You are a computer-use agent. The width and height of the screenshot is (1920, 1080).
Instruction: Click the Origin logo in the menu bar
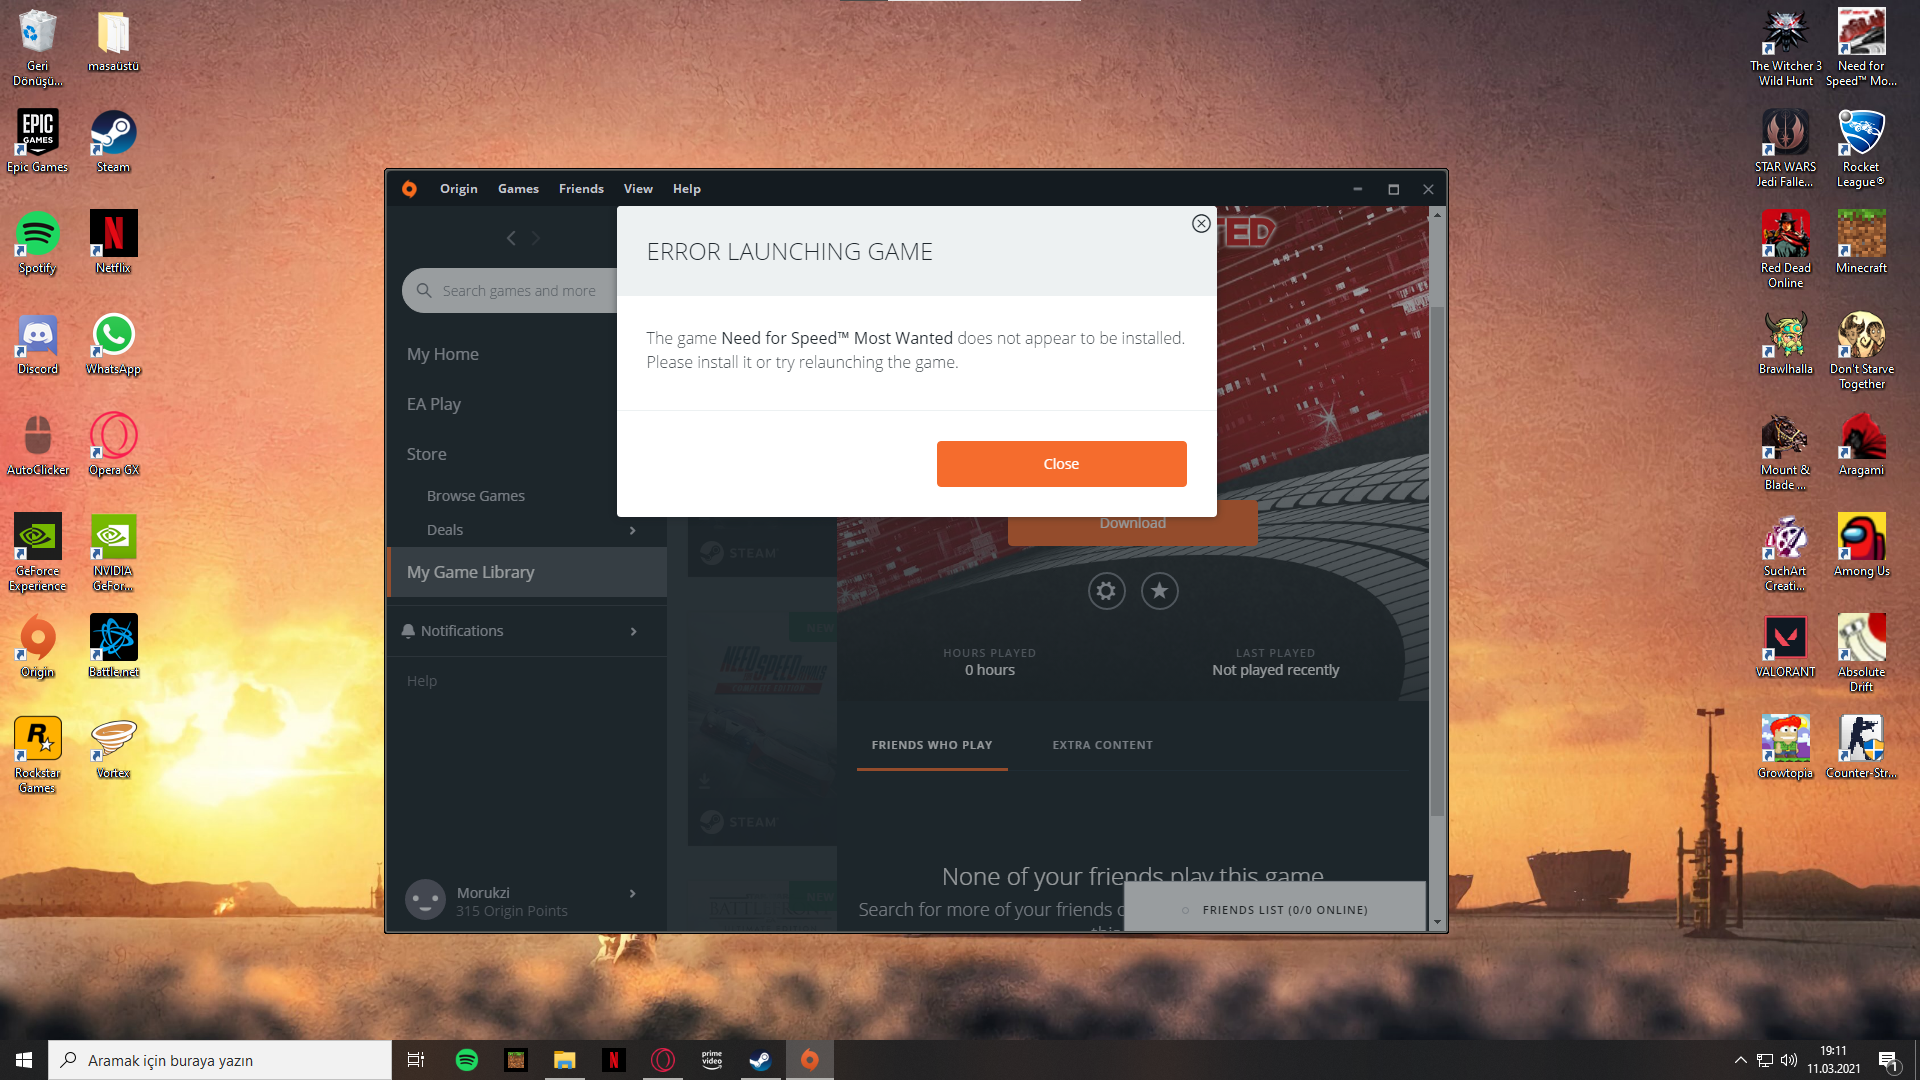(x=409, y=189)
